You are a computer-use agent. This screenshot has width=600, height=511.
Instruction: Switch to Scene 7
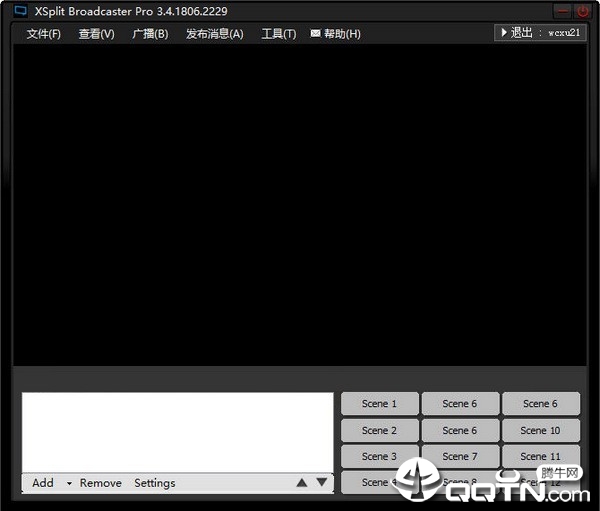coord(460,456)
